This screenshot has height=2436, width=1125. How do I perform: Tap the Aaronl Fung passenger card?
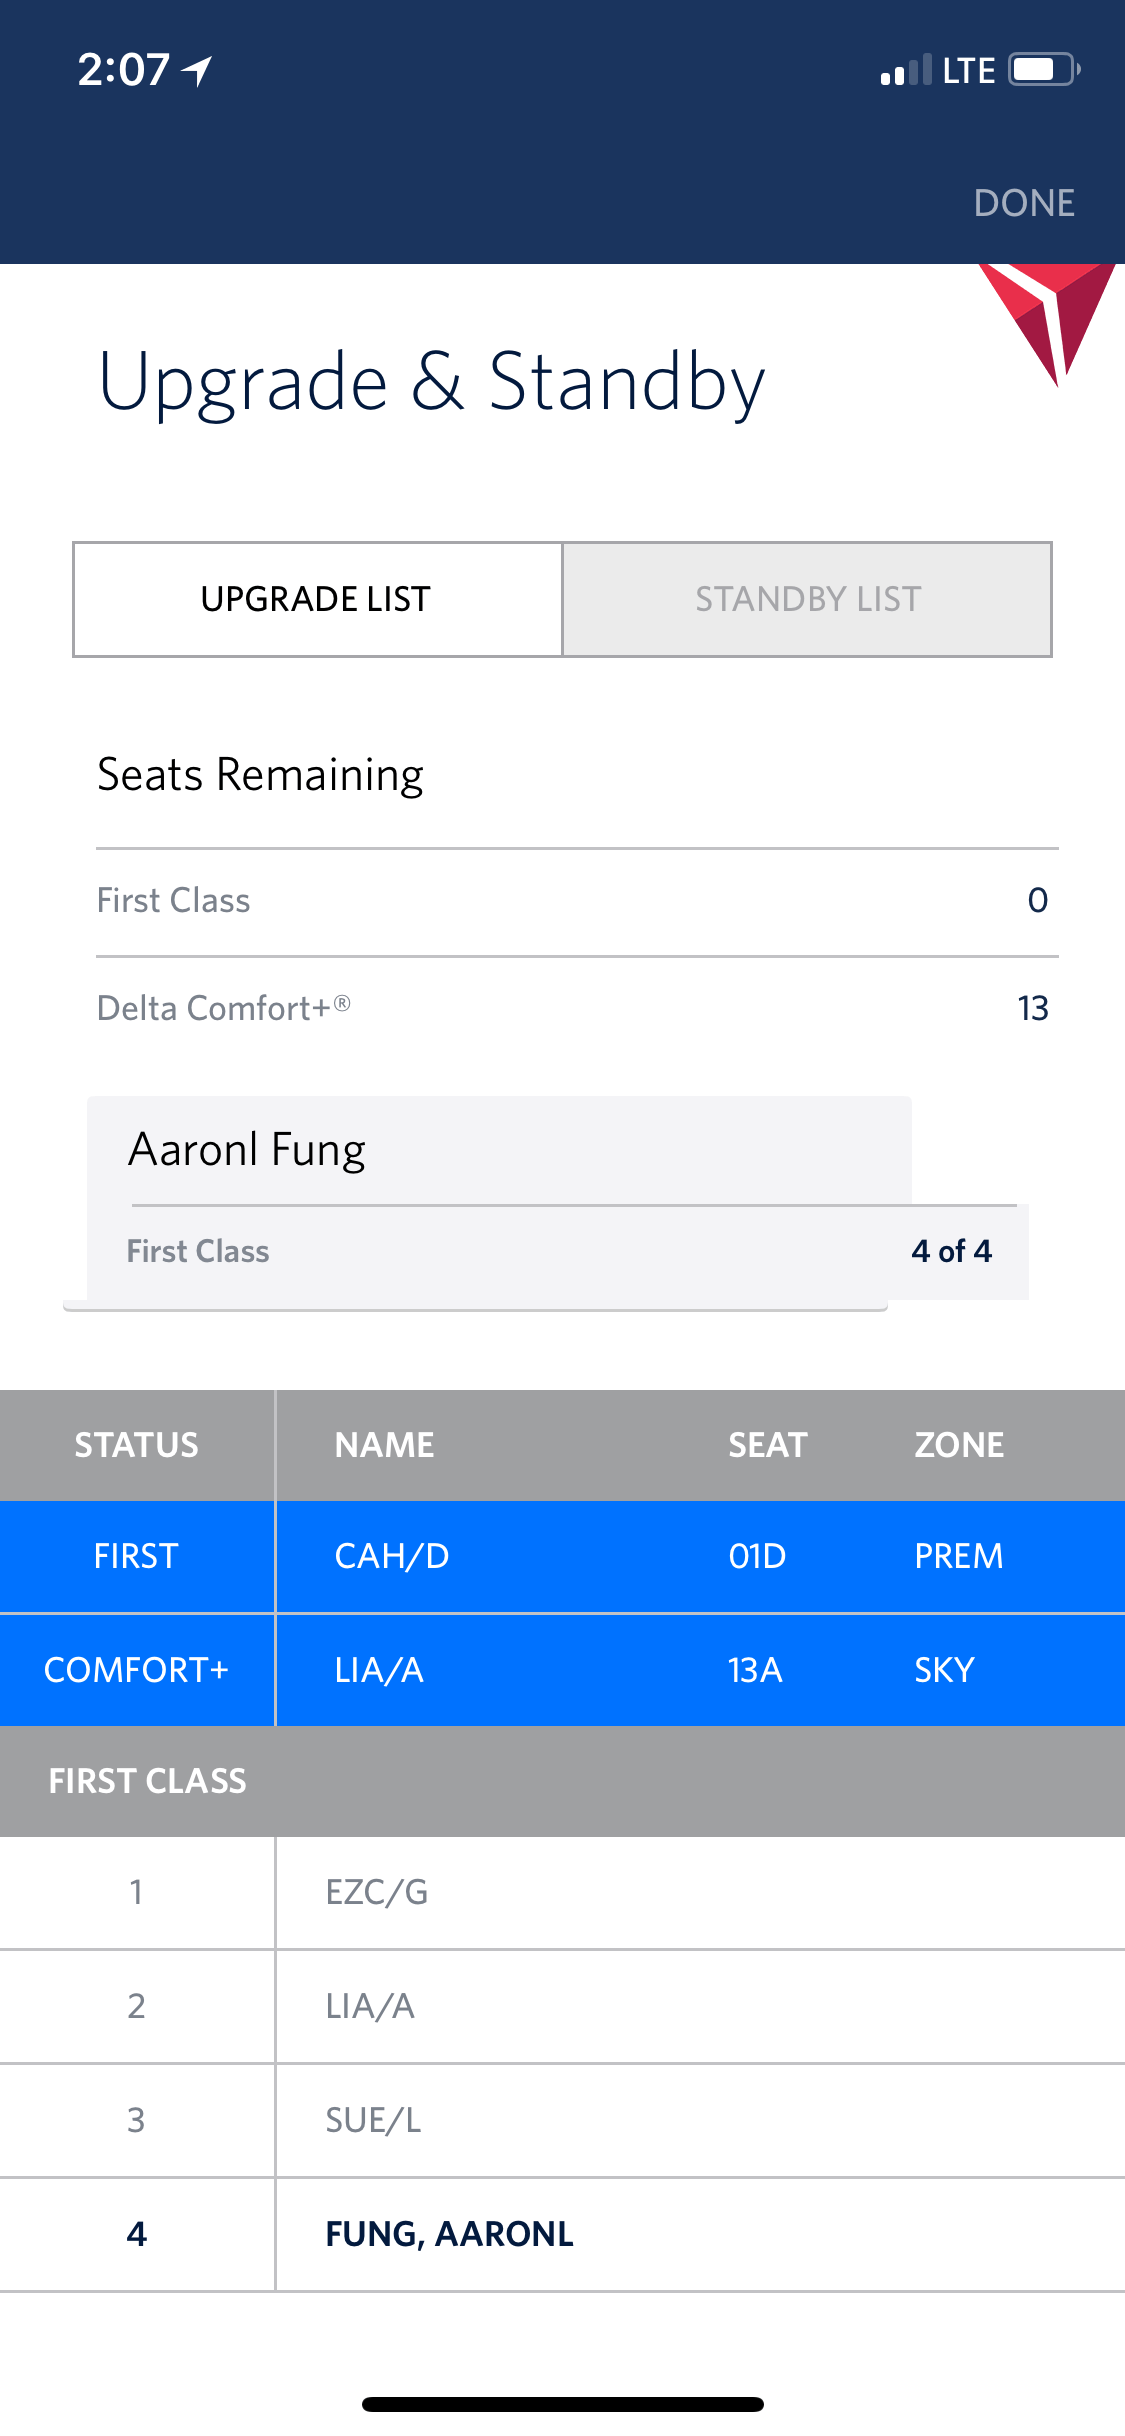point(500,1200)
